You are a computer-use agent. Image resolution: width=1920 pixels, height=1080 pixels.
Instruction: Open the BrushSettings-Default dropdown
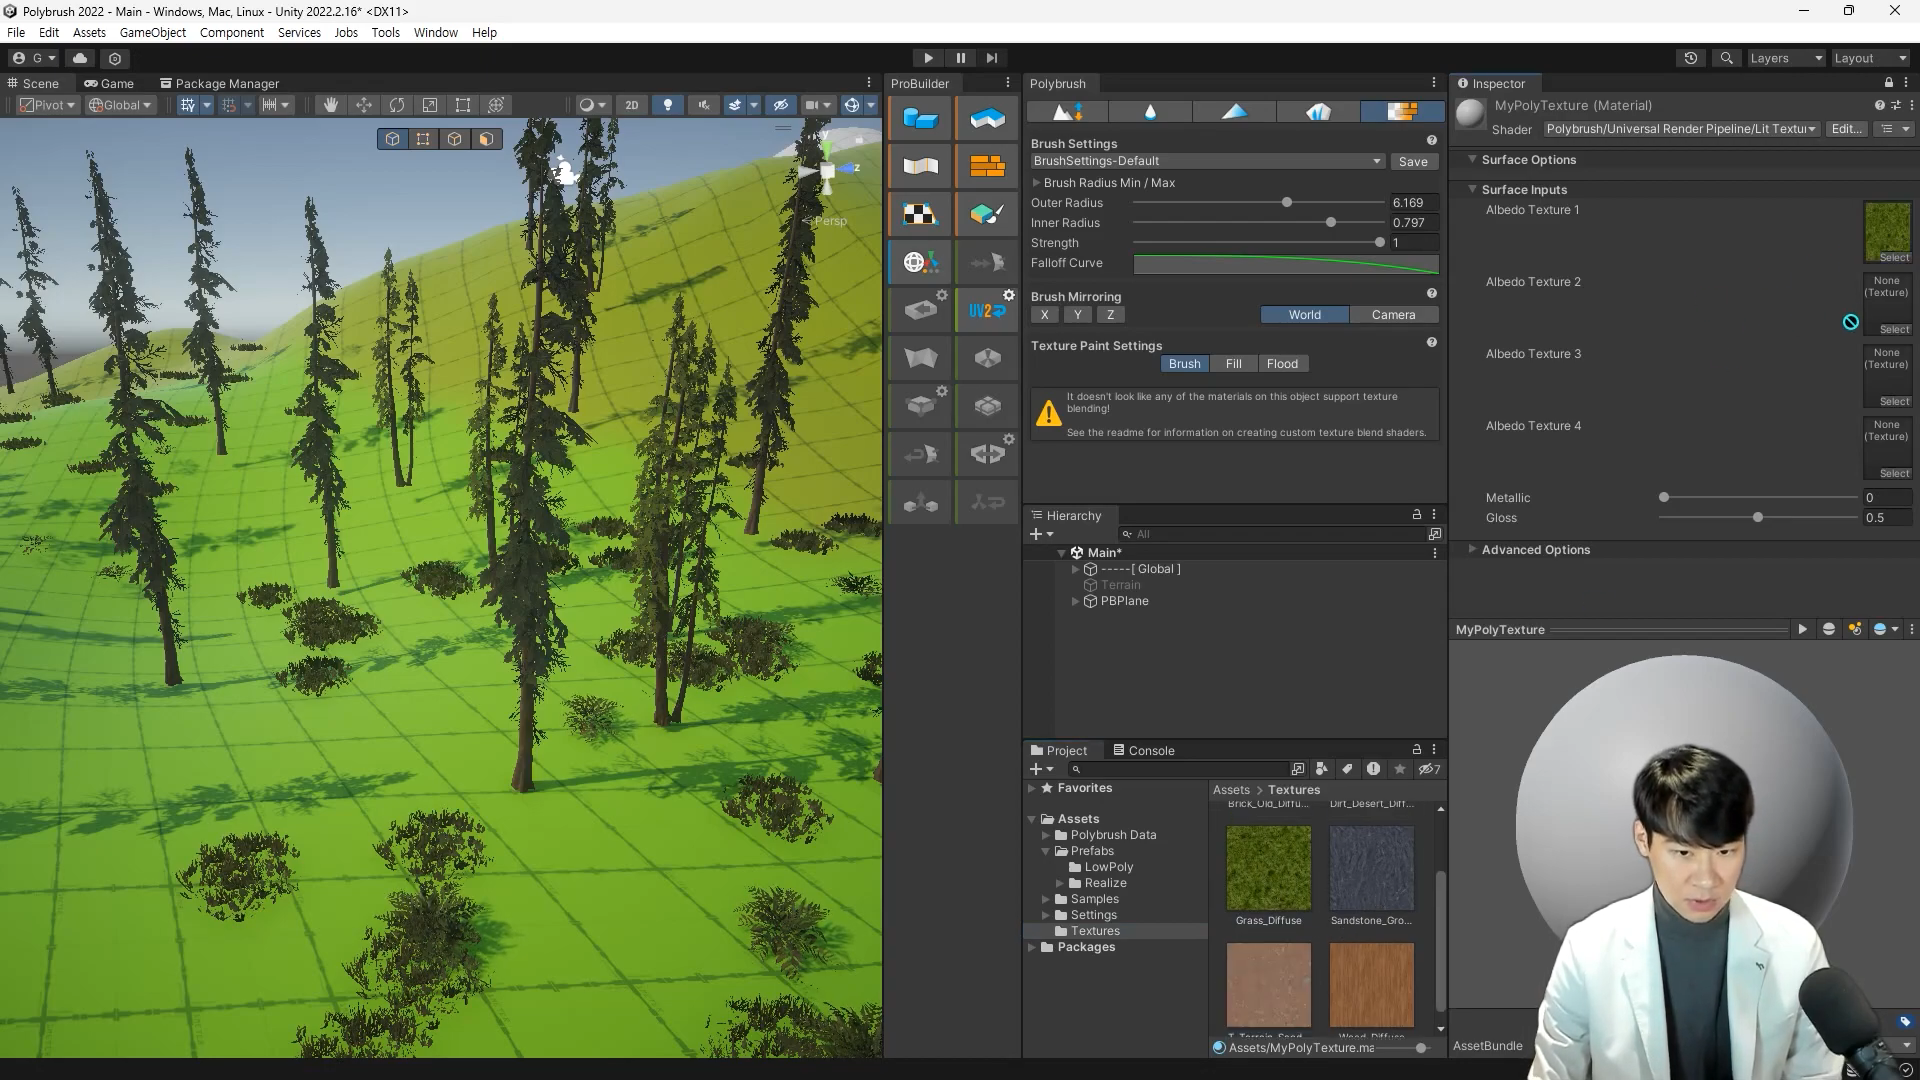pos(1208,161)
